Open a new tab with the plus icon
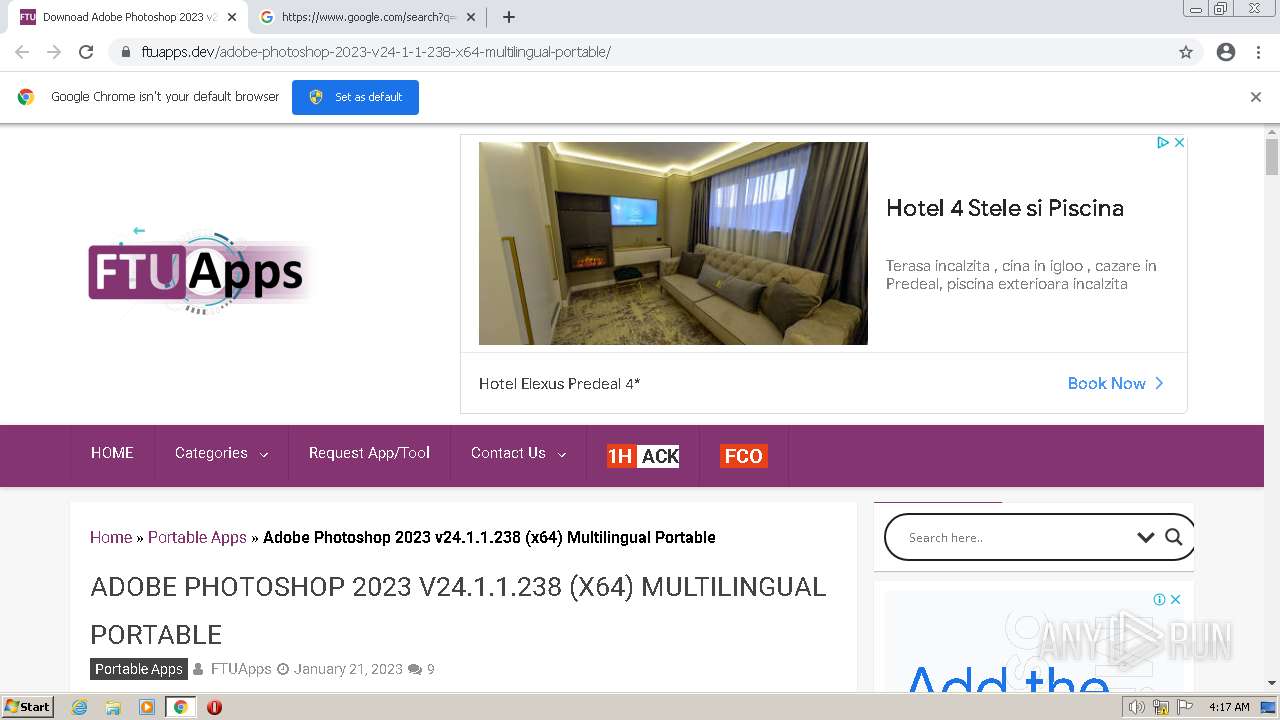Viewport: 1280px width, 720px height. [x=509, y=17]
